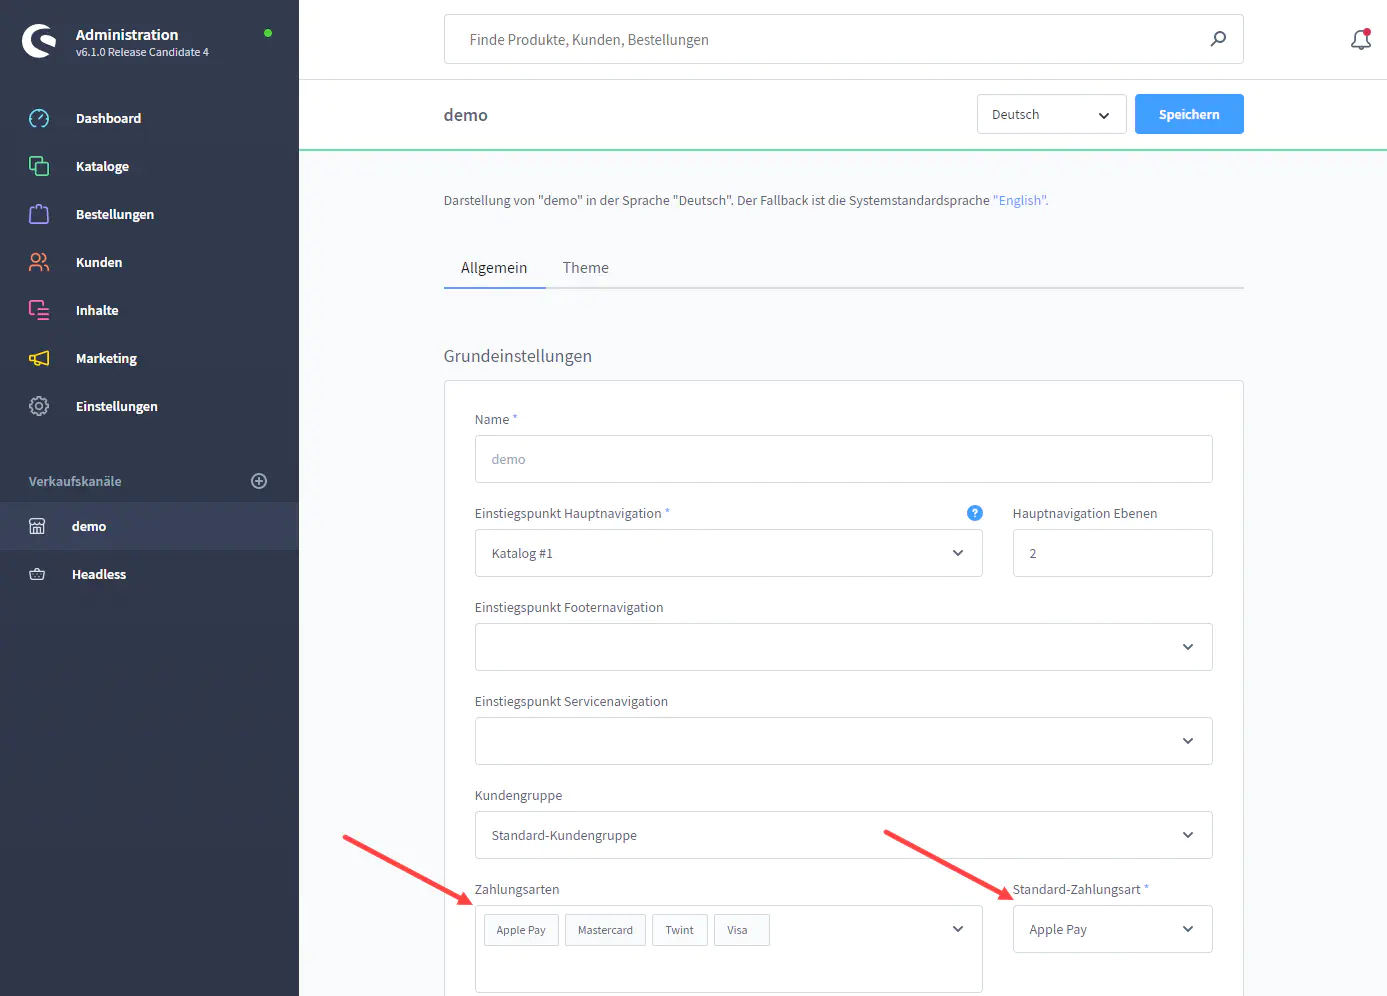Follow the "English" fallback language link
The image size is (1387, 996).
1019,200
